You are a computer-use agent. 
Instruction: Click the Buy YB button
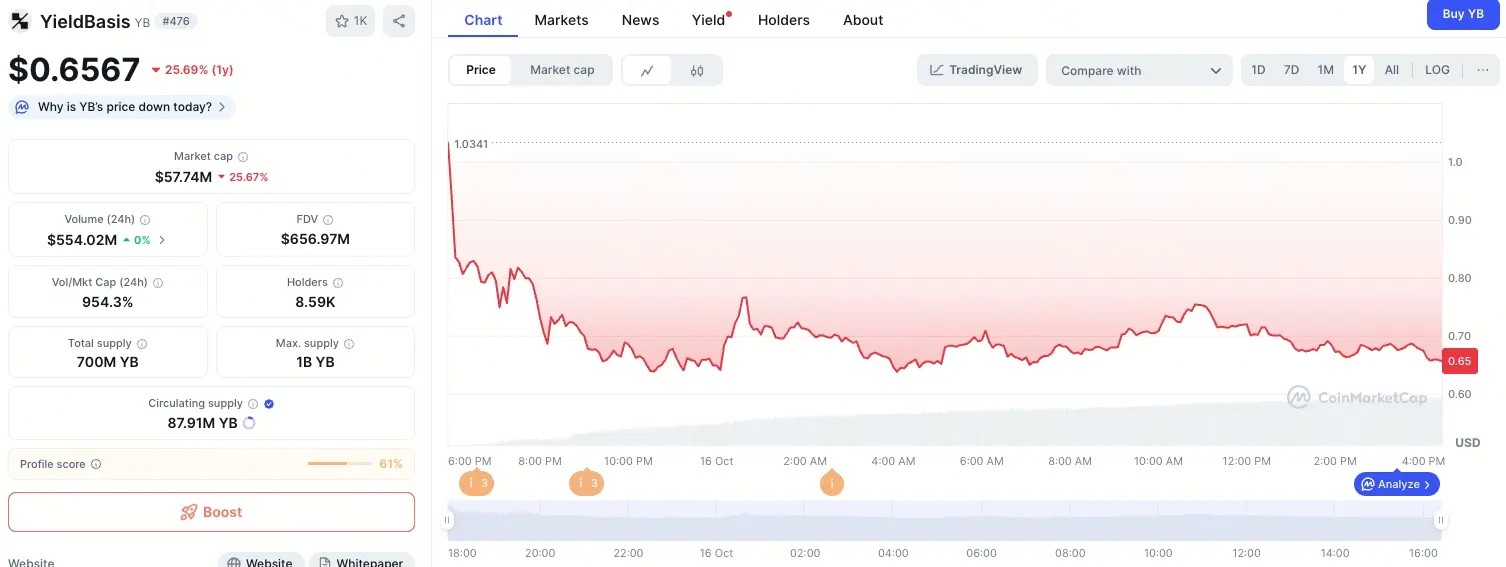coord(1462,14)
